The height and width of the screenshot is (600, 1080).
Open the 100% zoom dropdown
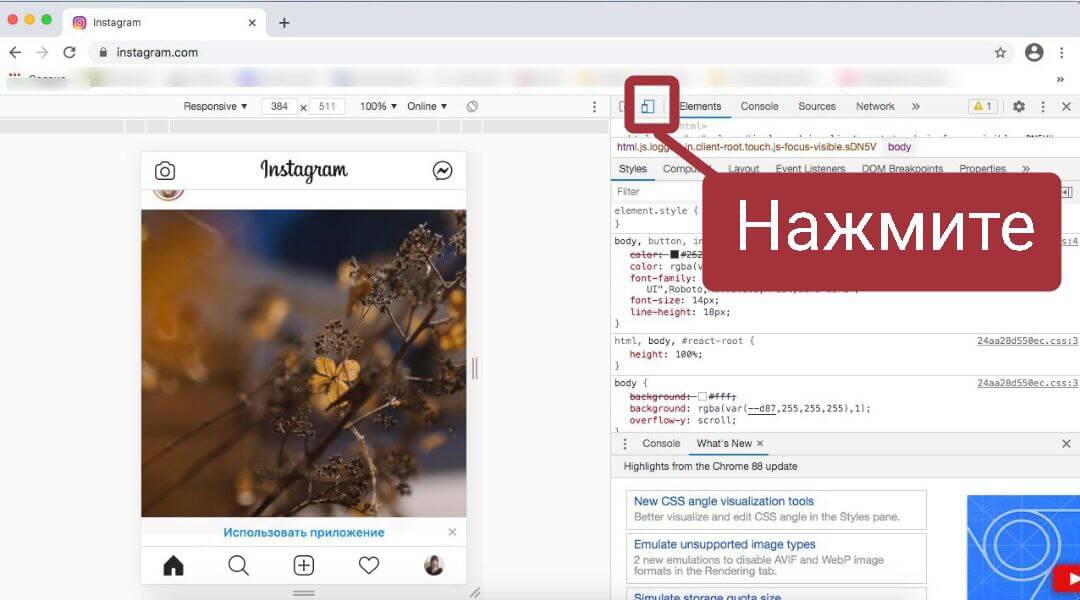[x=378, y=106]
